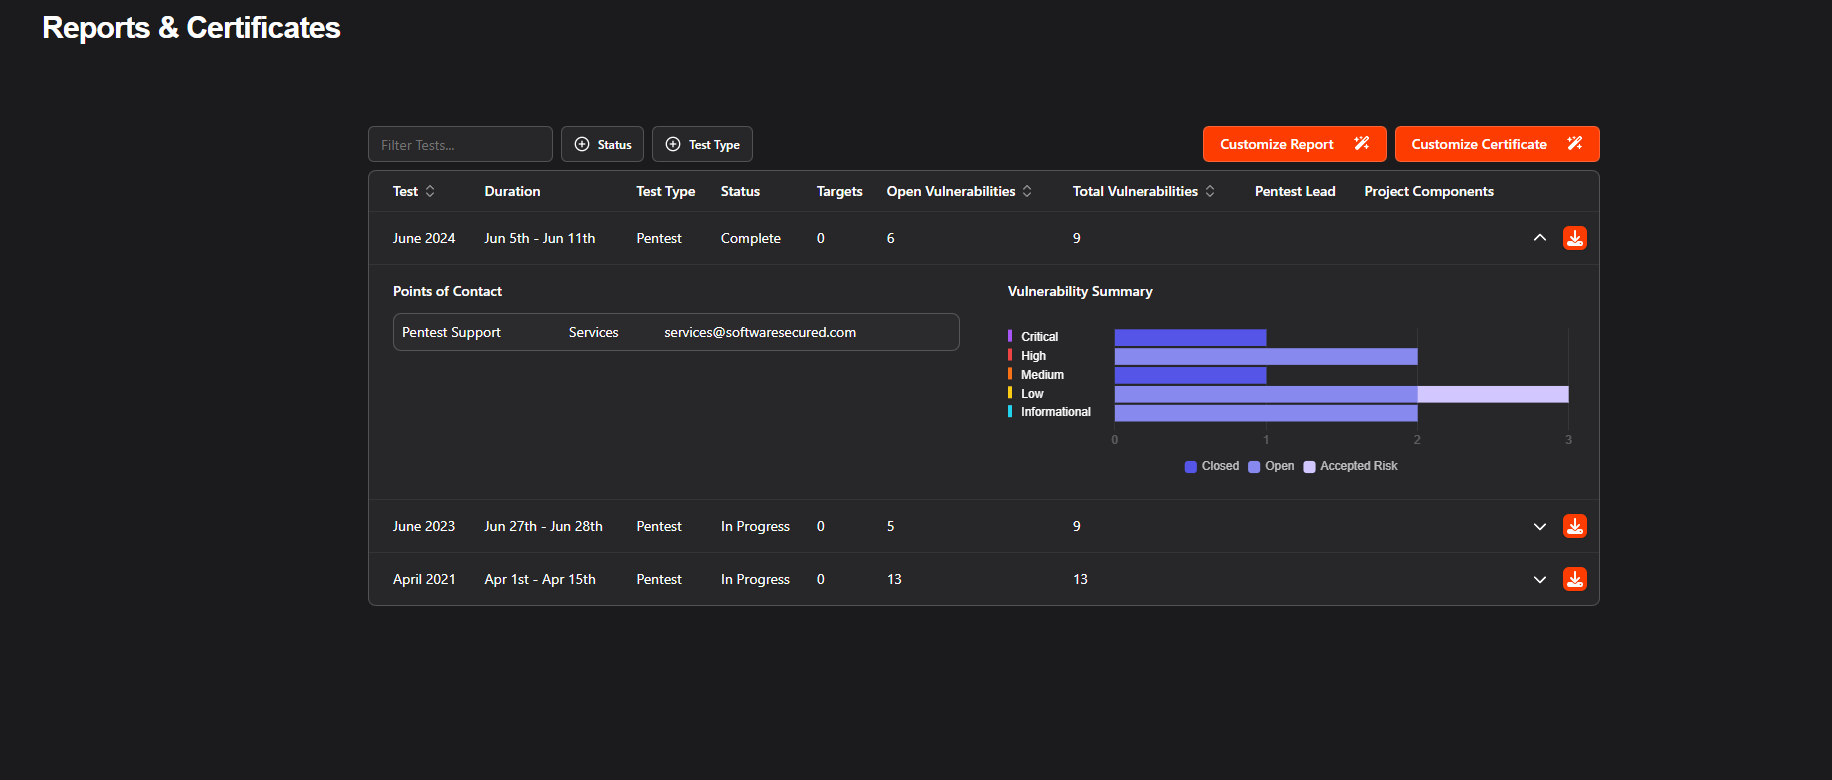
Task: Click the sort icon beside Test column
Action: 430,191
